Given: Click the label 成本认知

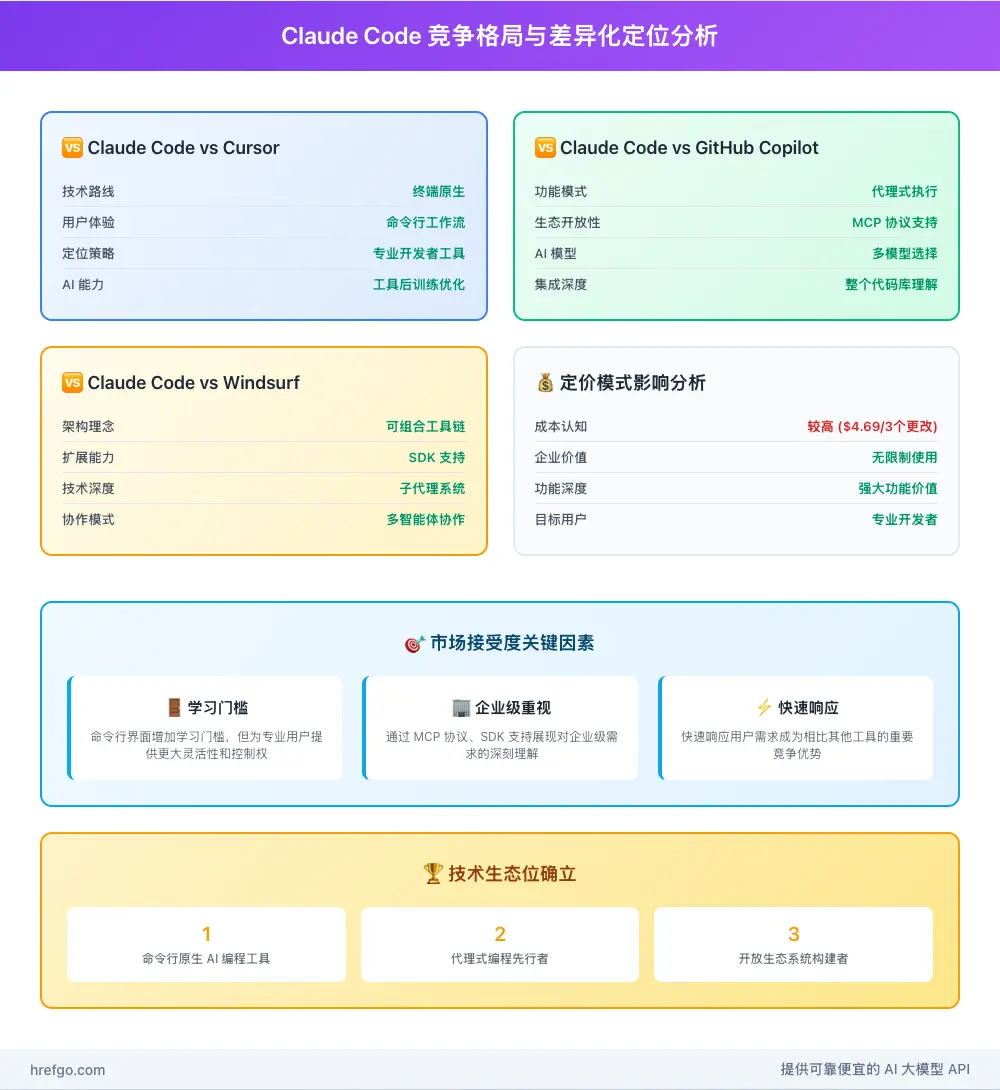Looking at the screenshot, I should [x=561, y=426].
